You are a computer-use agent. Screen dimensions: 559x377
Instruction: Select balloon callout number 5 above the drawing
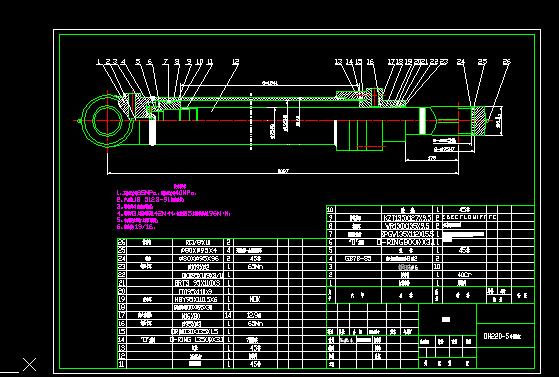tap(138, 62)
